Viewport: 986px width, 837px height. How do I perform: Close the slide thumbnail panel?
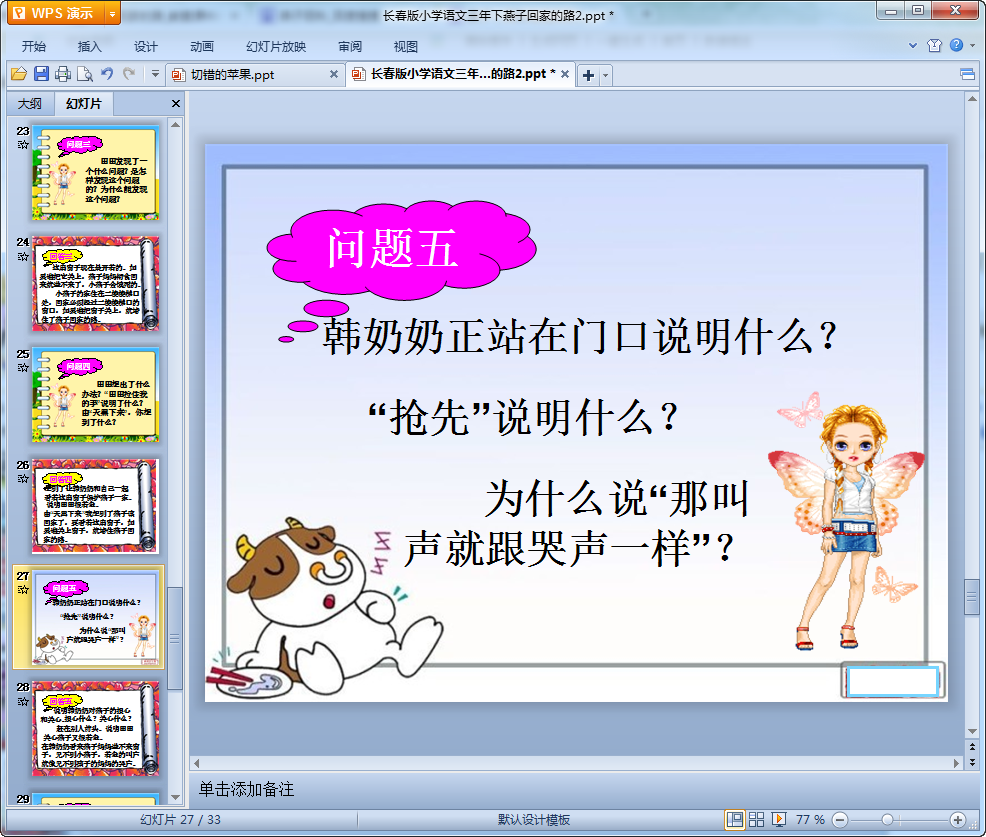coord(176,104)
